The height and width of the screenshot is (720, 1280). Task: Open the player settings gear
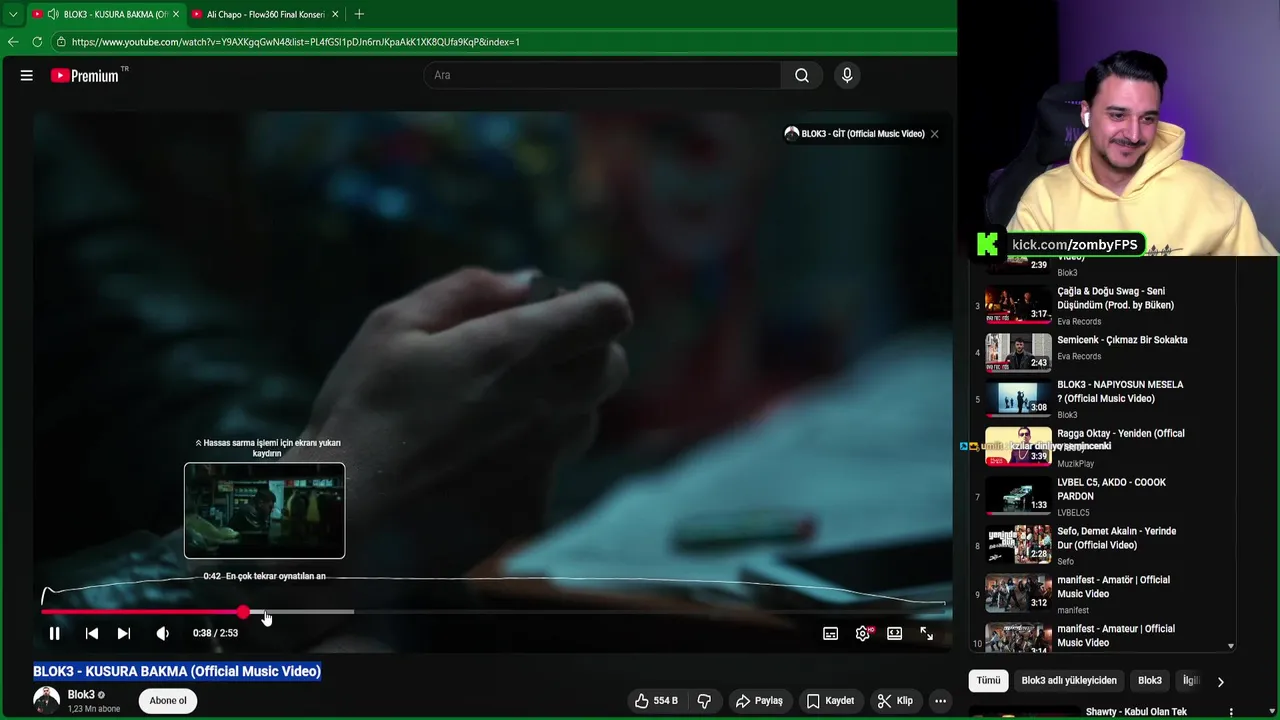point(863,633)
